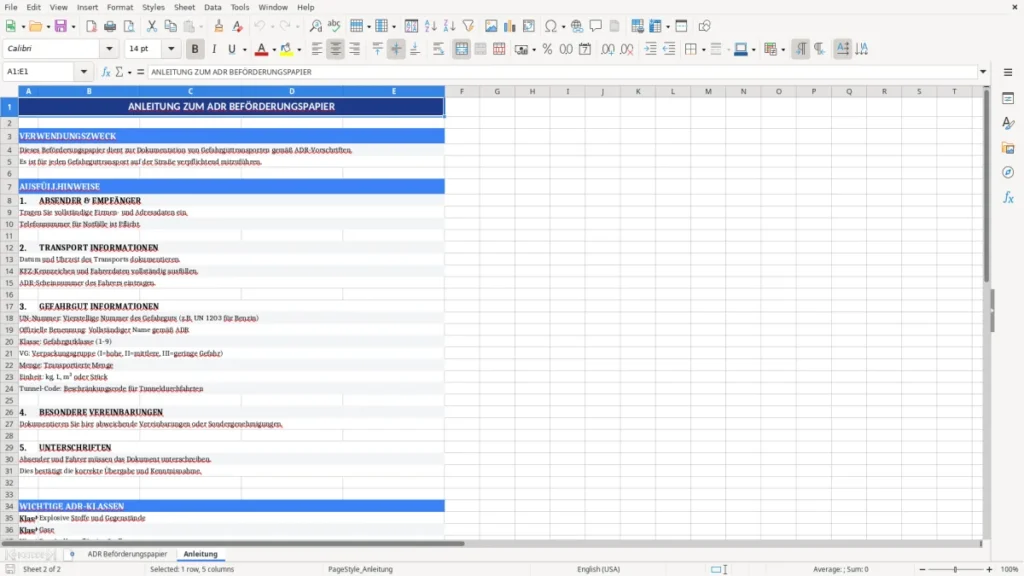Click the Save document icon
This screenshot has width=1024, height=576.
pyautogui.click(x=61, y=26)
